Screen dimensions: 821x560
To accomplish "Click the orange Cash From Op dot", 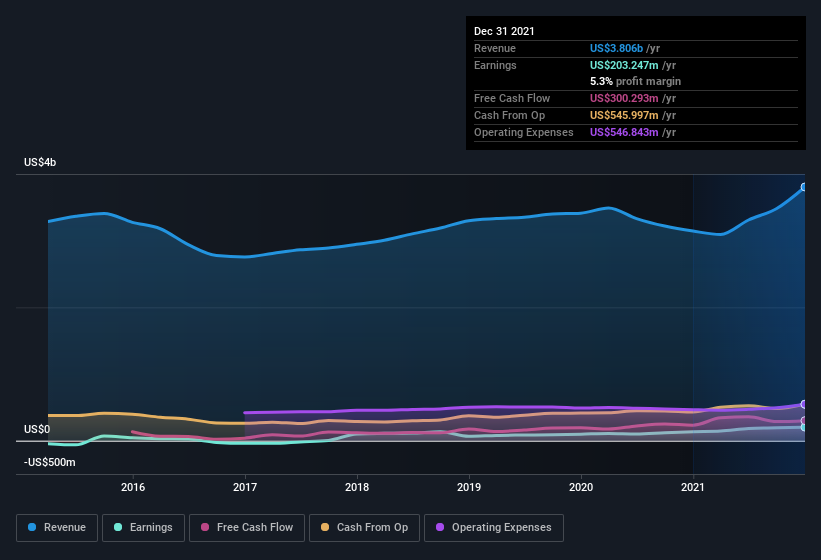I will tap(325, 527).
